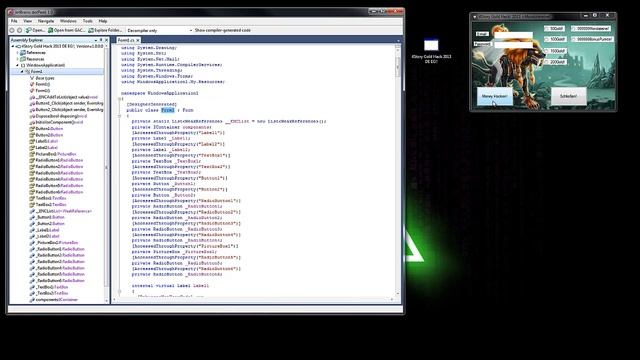Select the Form1 class in the tree
The image size is (640, 360).
(x=36, y=72)
